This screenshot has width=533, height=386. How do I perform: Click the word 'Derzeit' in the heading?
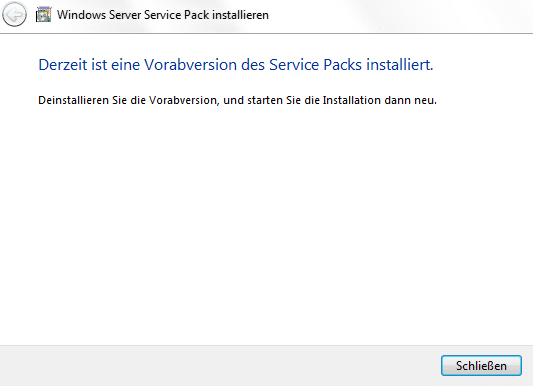(x=63, y=65)
